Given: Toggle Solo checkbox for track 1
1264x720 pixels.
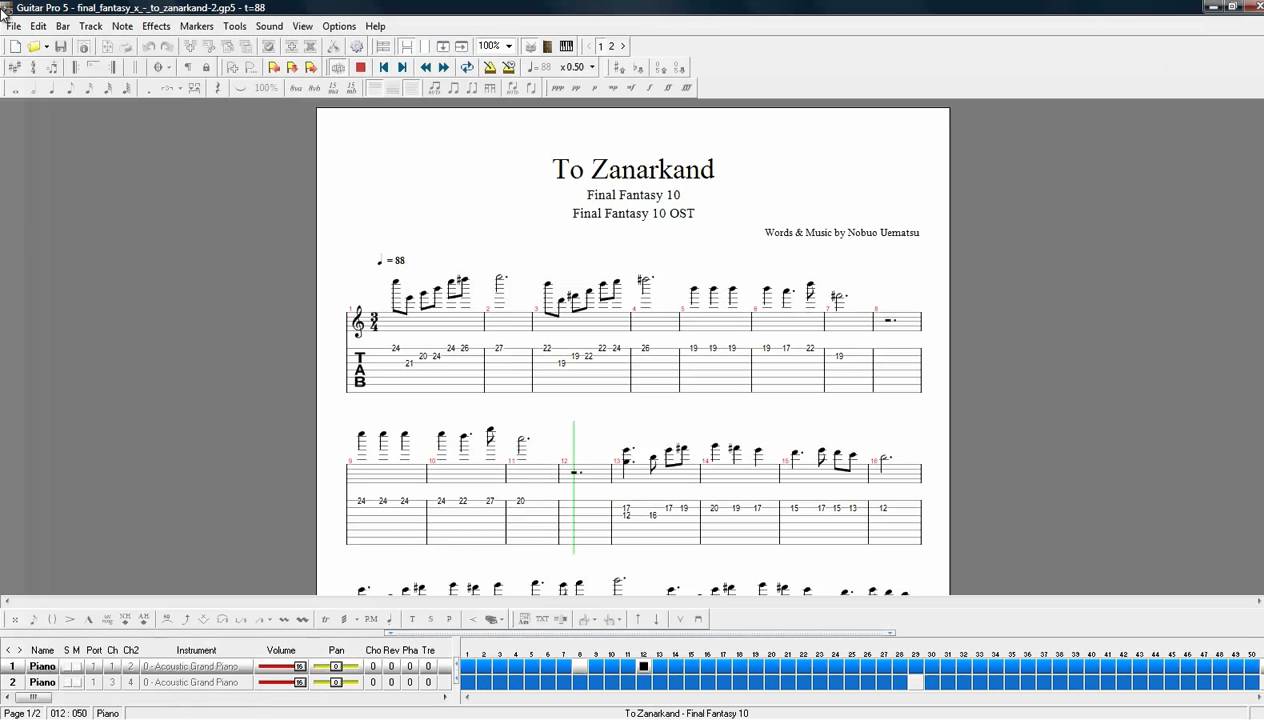Looking at the screenshot, I should [x=67, y=666].
